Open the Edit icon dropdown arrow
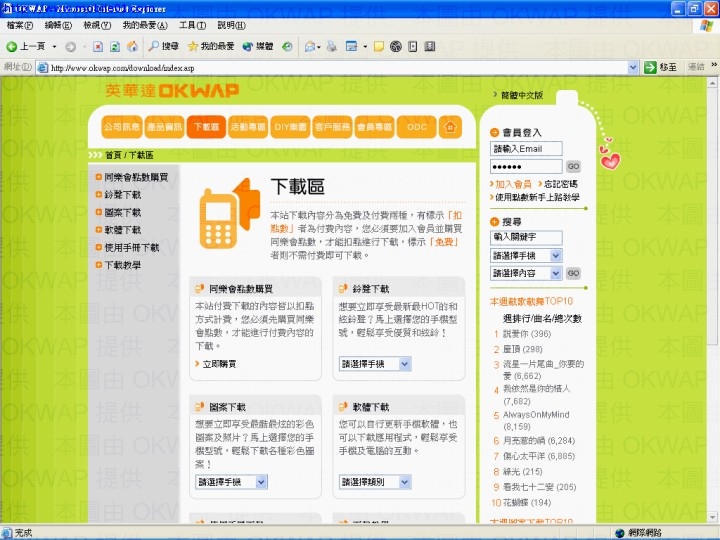The width and height of the screenshot is (720, 540). pyautogui.click(x=365, y=47)
